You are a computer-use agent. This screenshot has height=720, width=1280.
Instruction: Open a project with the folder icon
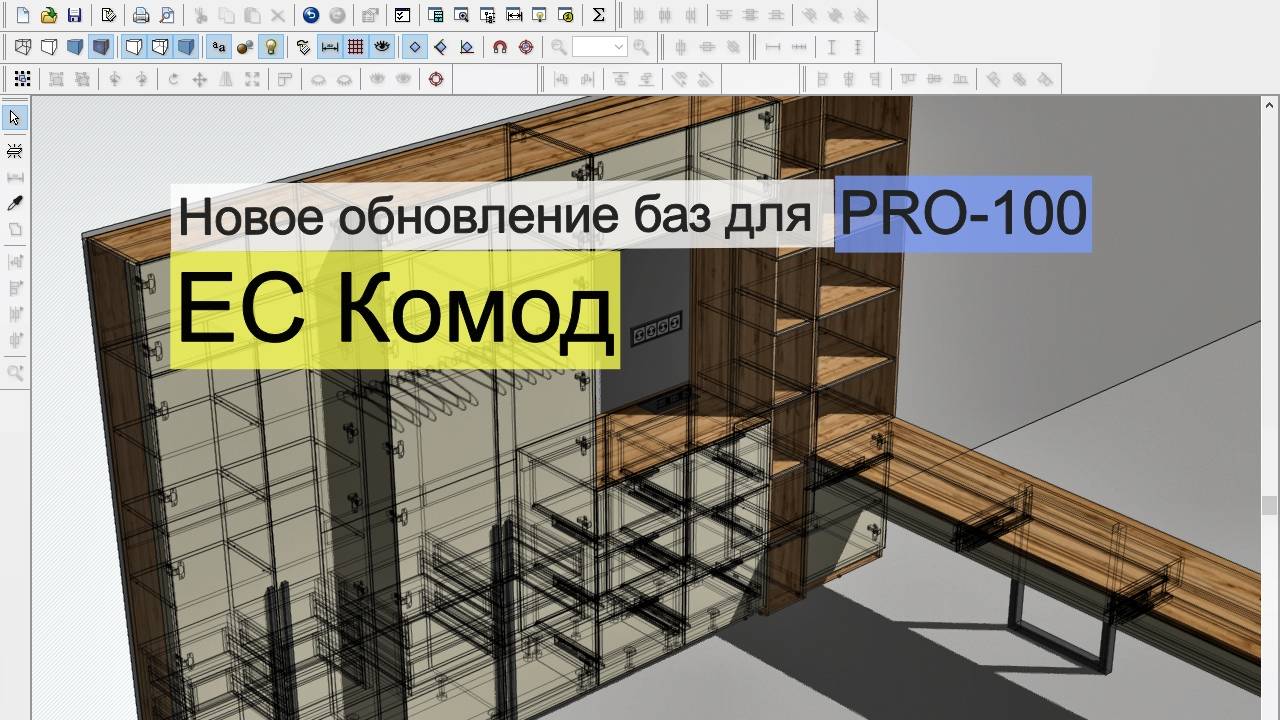[48, 15]
